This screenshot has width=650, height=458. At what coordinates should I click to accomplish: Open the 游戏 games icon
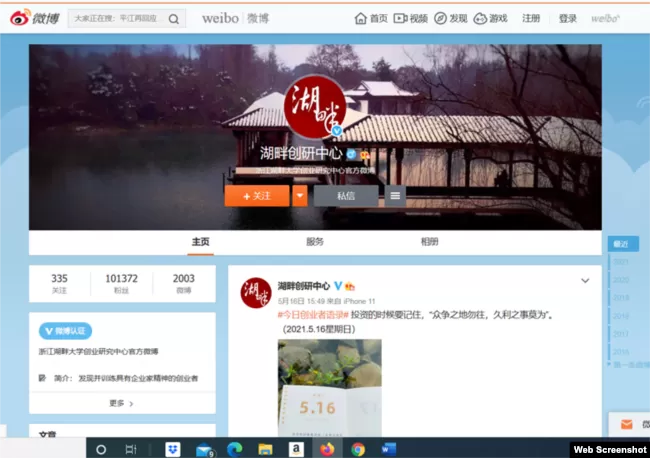(480, 18)
